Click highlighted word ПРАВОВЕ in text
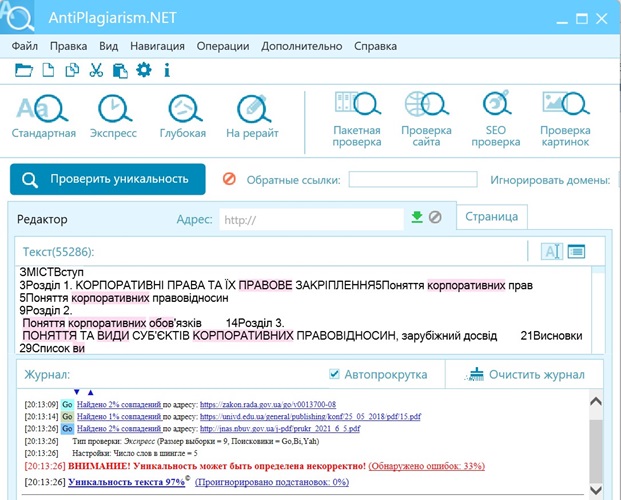This screenshot has height=500, width=621. click(265, 285)
